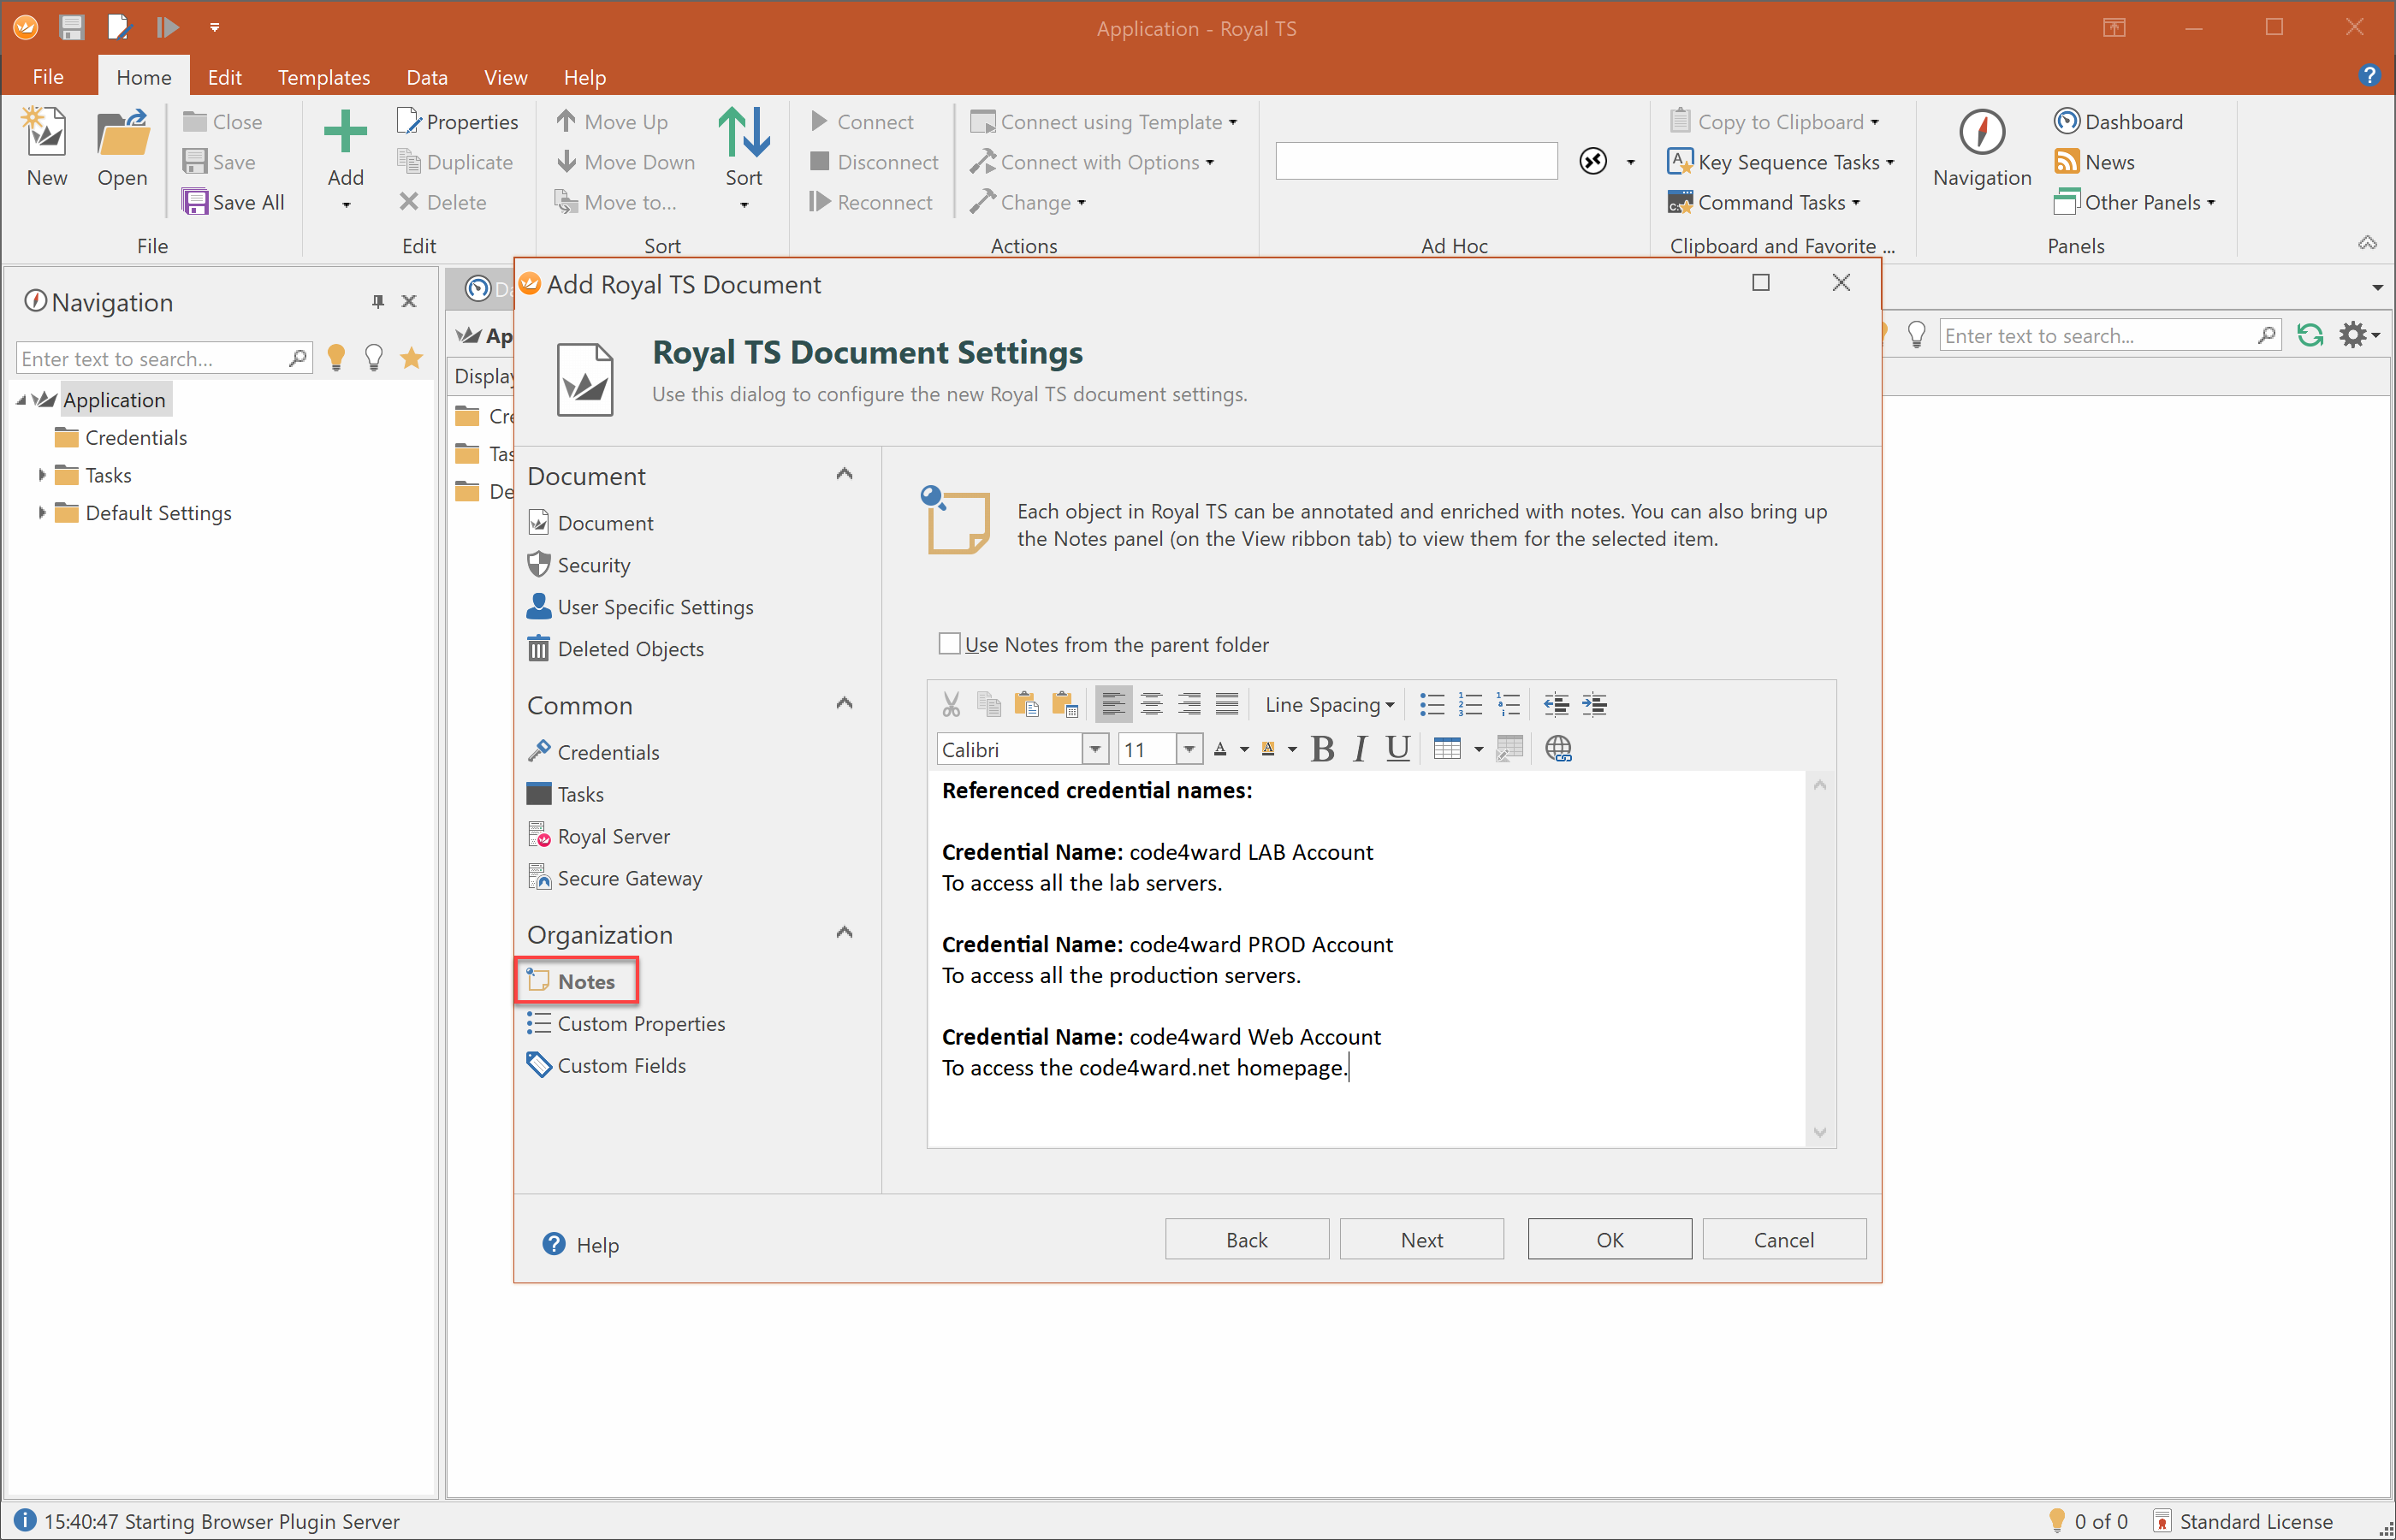The image size is (2396, 1540).
Task: Click the Bold formatting icon
Action: [1322, 749]
